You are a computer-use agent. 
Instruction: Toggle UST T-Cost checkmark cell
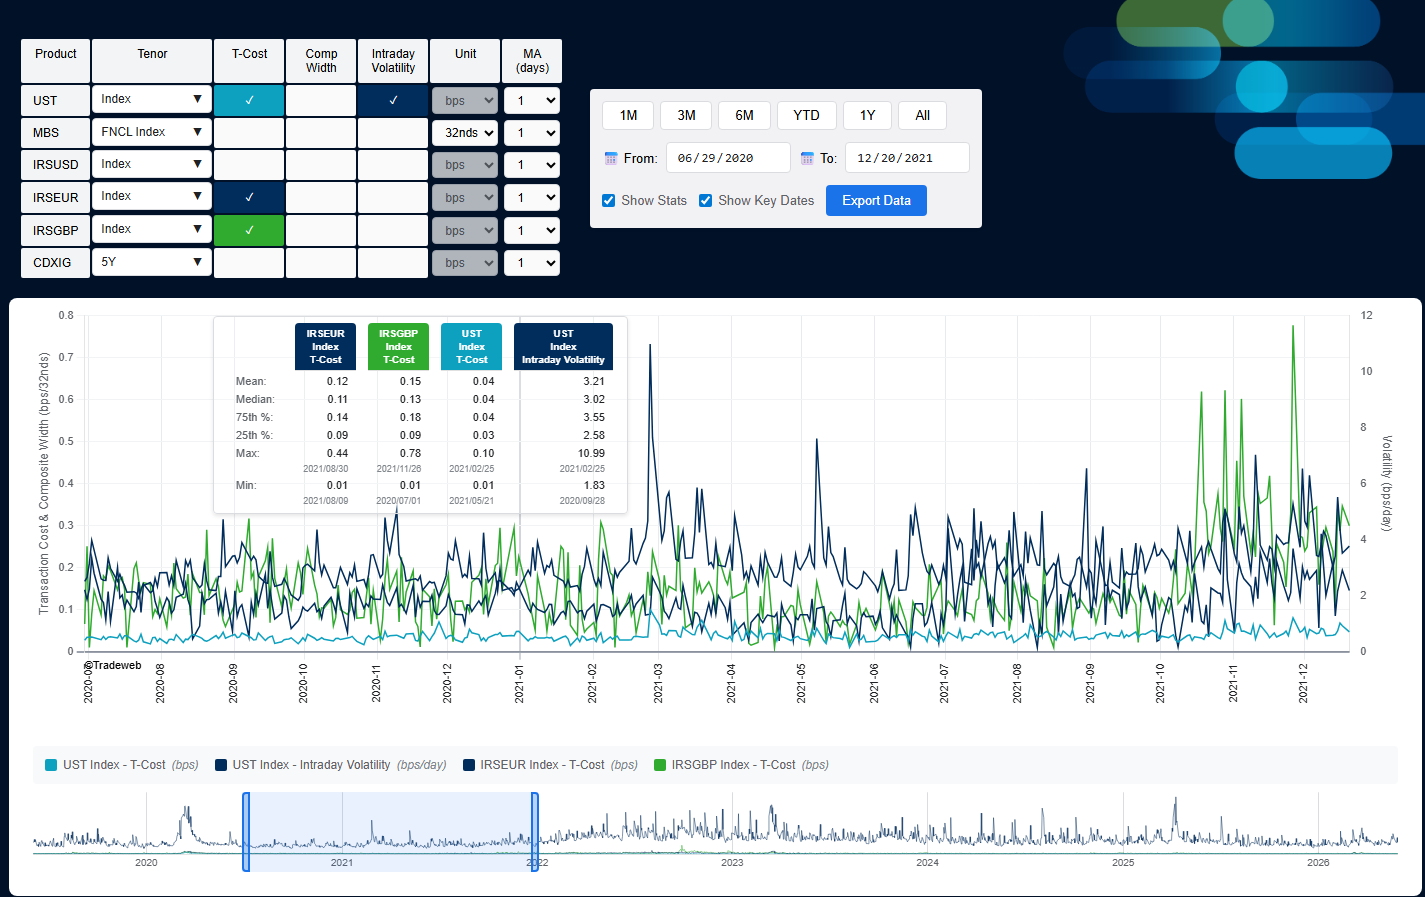(249, 100)
